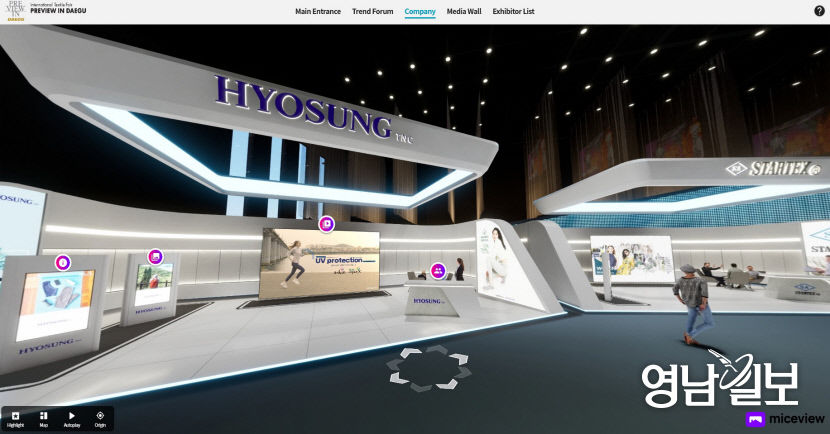Click the Highlight tool icon
830x434 pixels.
pyautogui.click(x=15, y=419)
